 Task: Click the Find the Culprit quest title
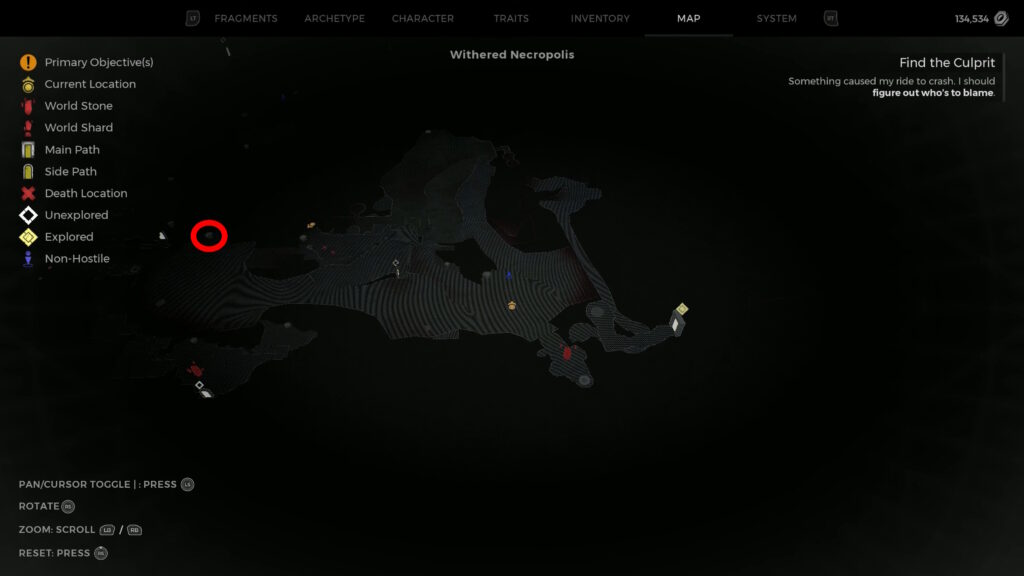click(947, 63)
